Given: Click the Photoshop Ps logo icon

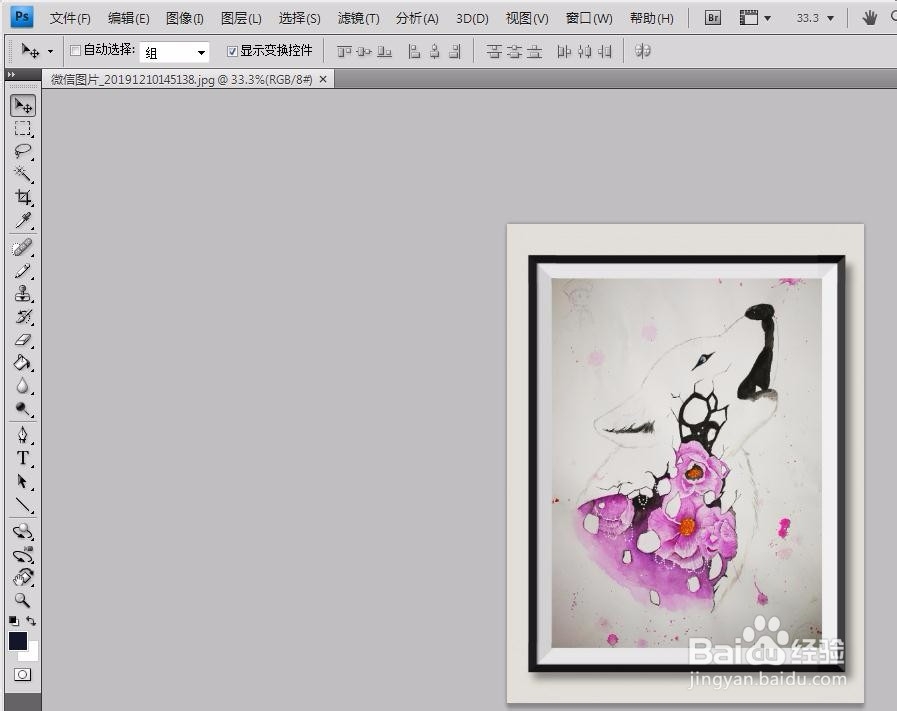Looking at the screenshot, I should (x=22, y=16).
